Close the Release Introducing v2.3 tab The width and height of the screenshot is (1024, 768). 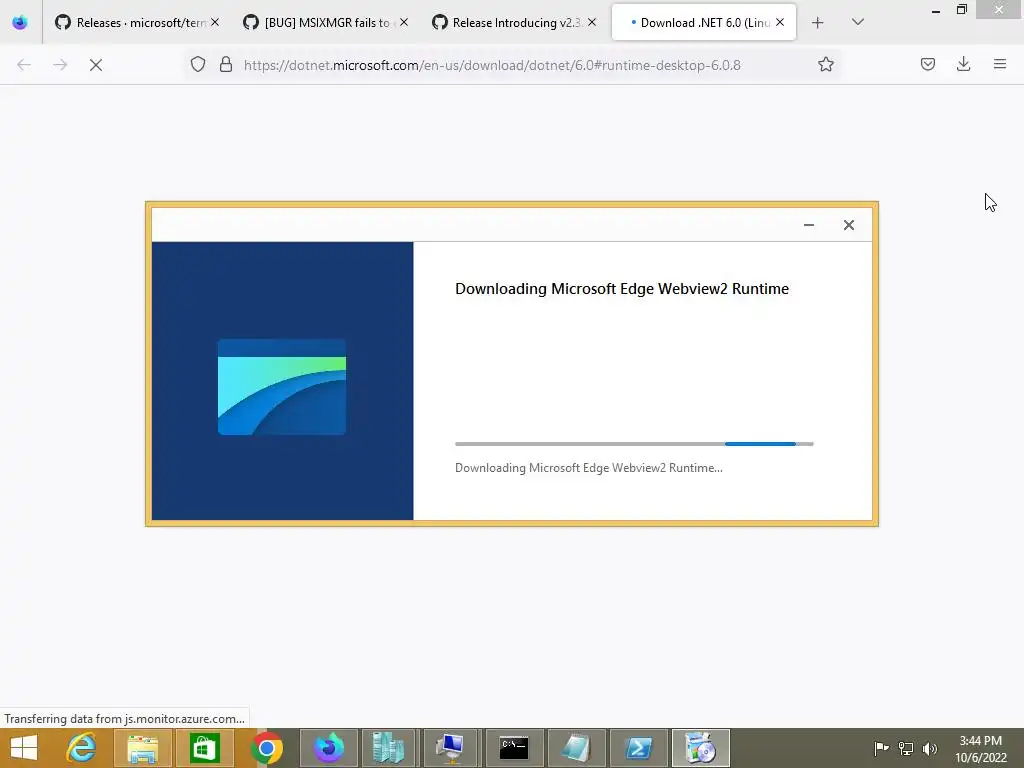tap(592, 23)
